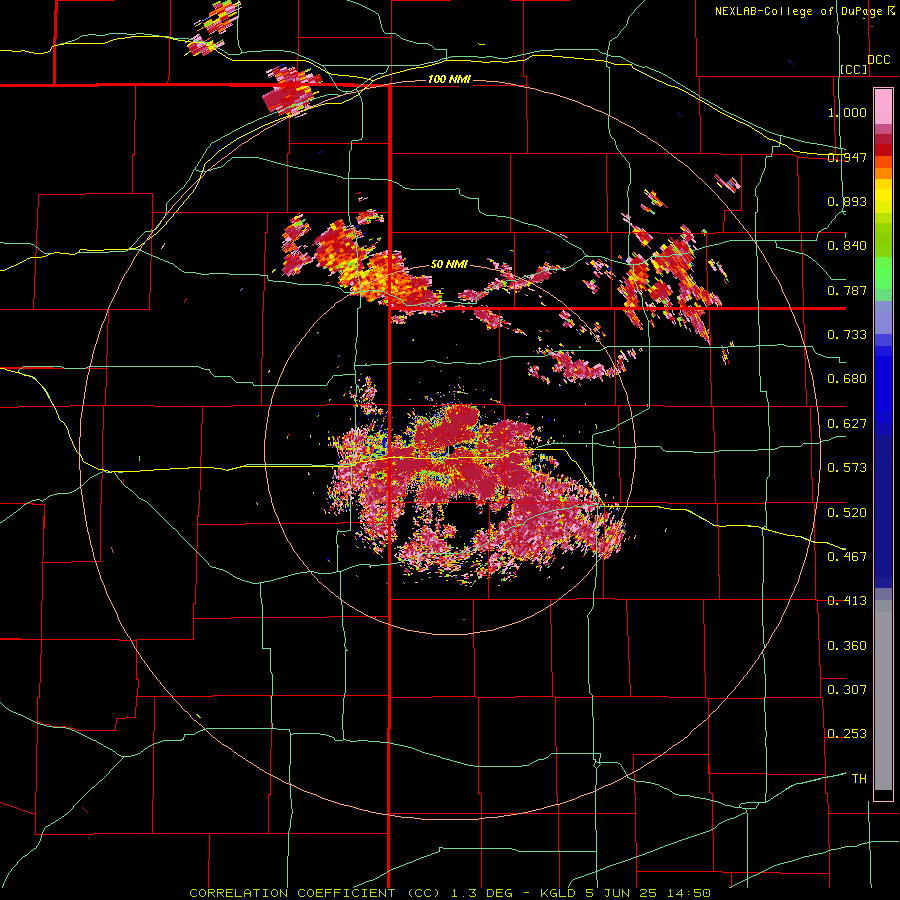This screenshot has width=900, height=900.
Task: Click the Correlation Coefficient caption at bottom
Action: tap(450, 893)
